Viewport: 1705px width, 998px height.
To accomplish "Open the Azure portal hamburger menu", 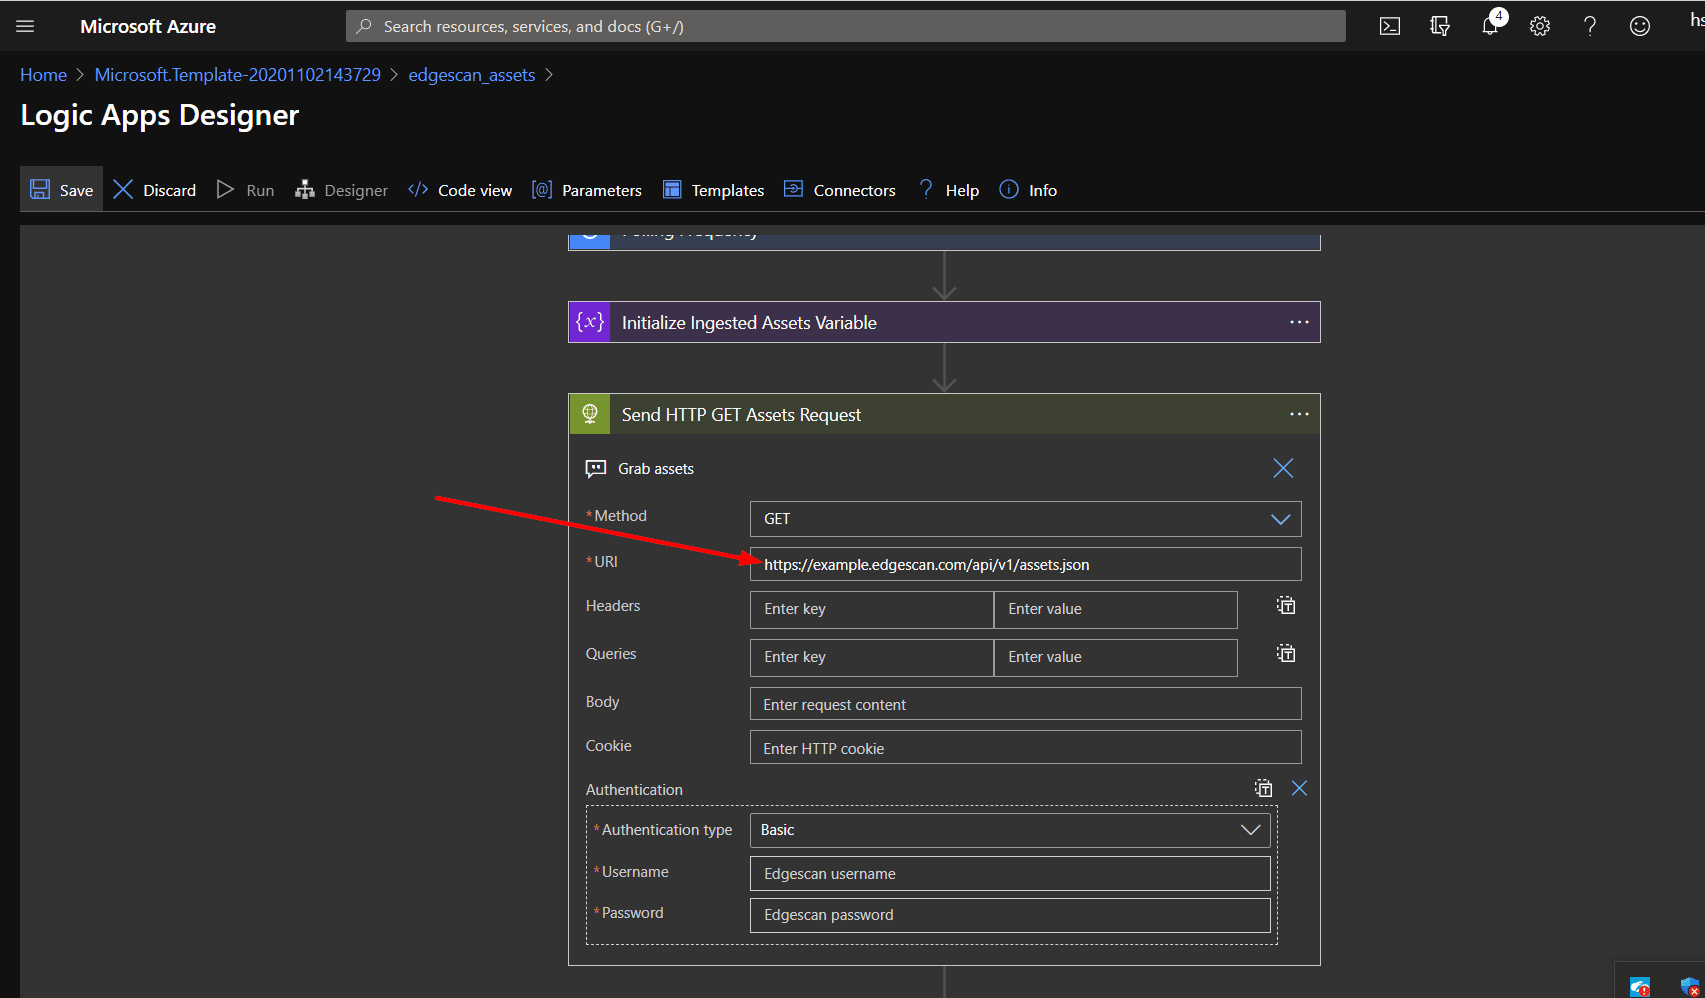I will click(25, 26).
